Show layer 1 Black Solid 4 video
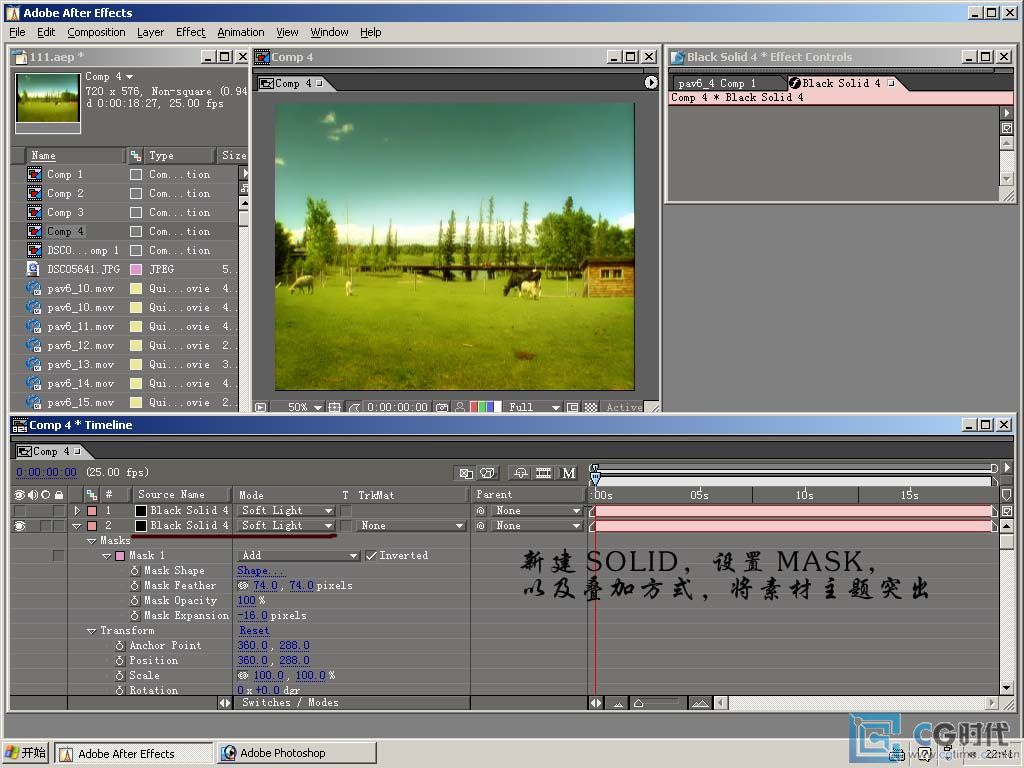The width and height of the screenshot is (1024, 768). tap(20, 511)
